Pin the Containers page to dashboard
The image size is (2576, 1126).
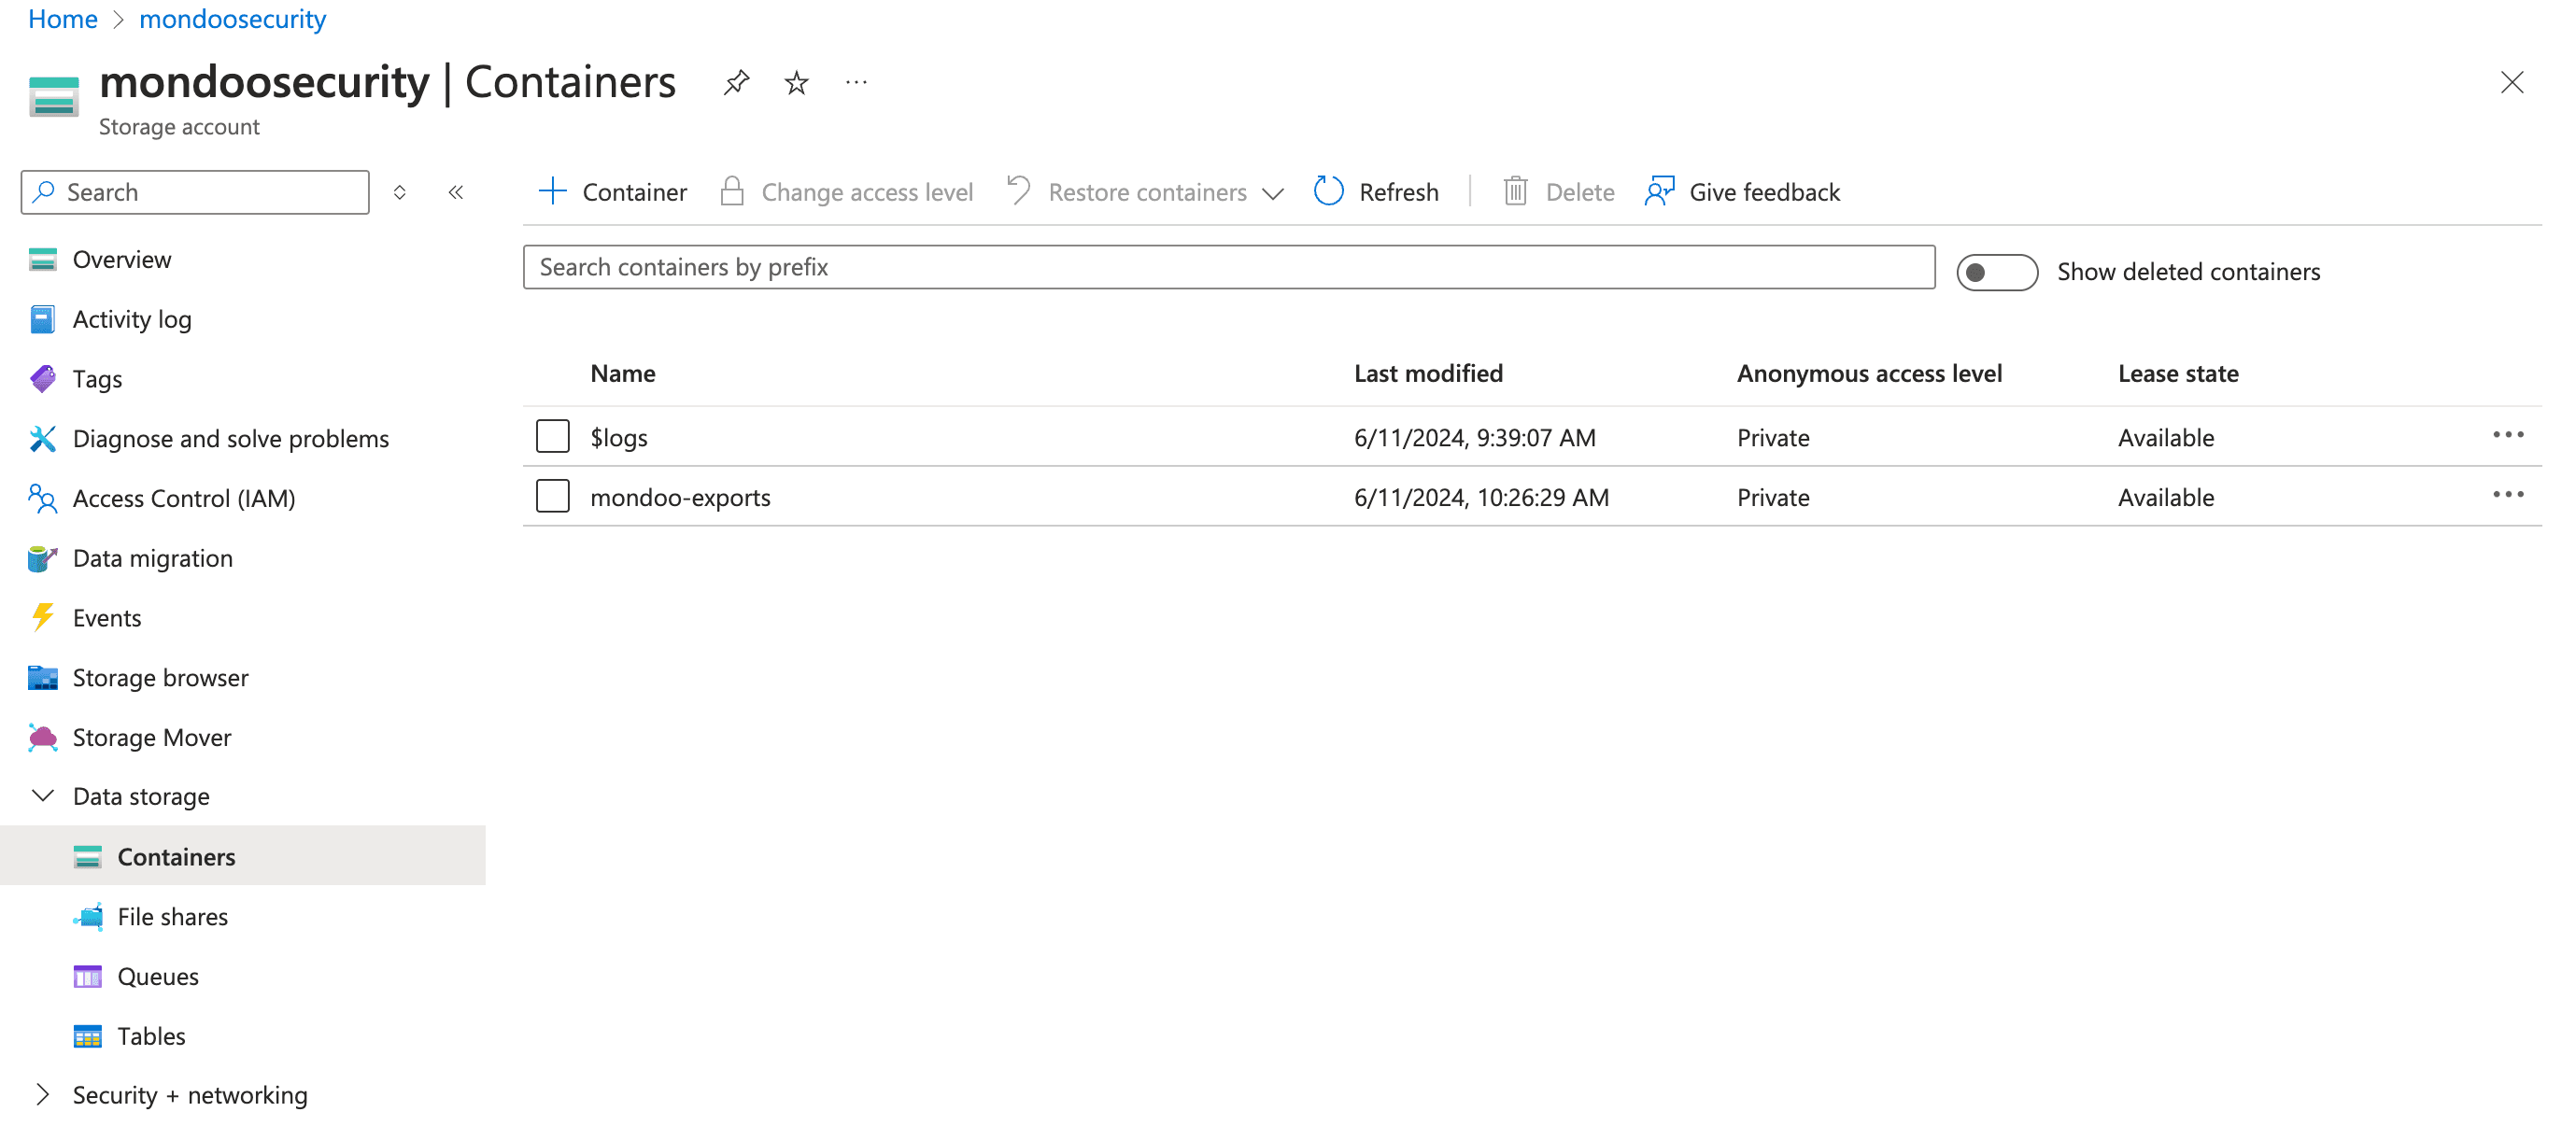pyautogui.click(x=736, y=82)
